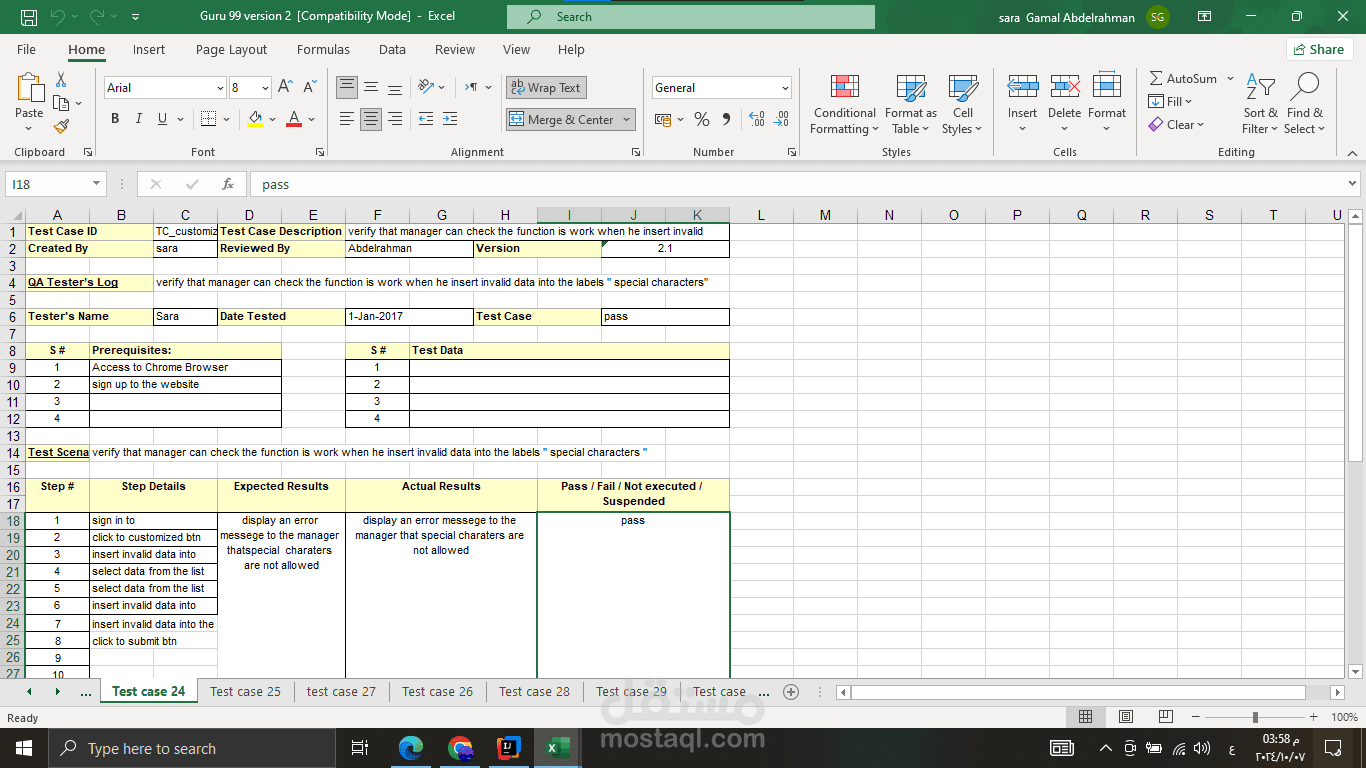Toggle Middle Align
The height and width of the screenshot is (768, 1366).
(371, 87)
